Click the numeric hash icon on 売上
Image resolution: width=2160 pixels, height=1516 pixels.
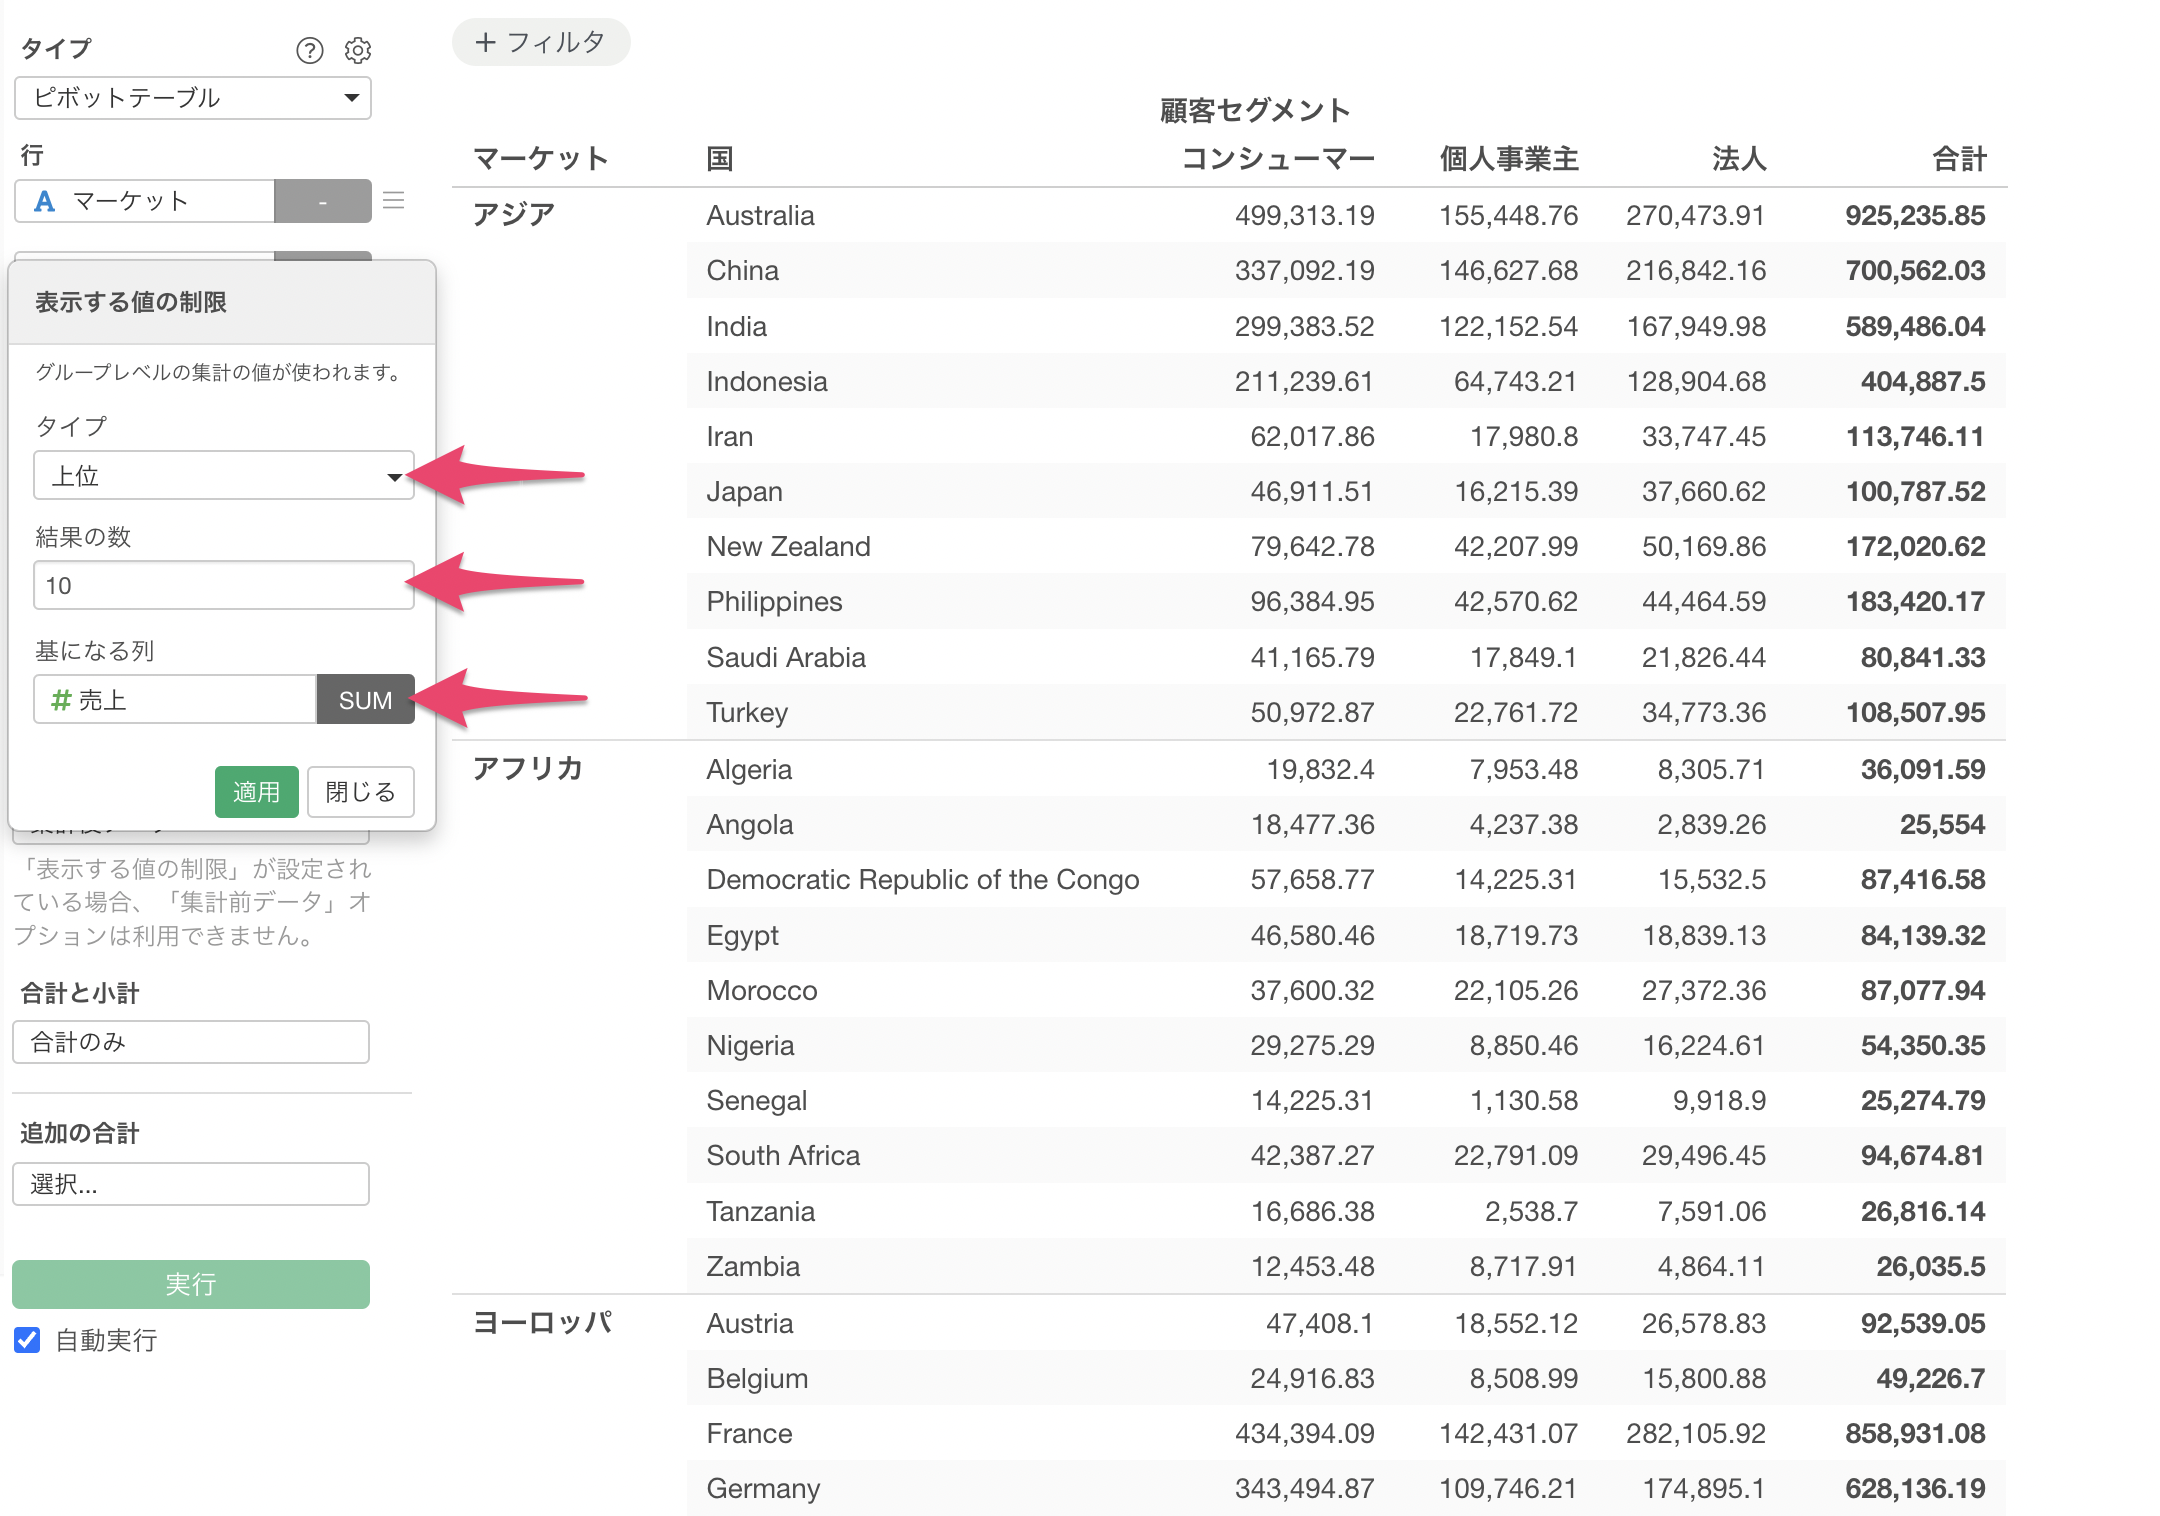click(60, 700)
